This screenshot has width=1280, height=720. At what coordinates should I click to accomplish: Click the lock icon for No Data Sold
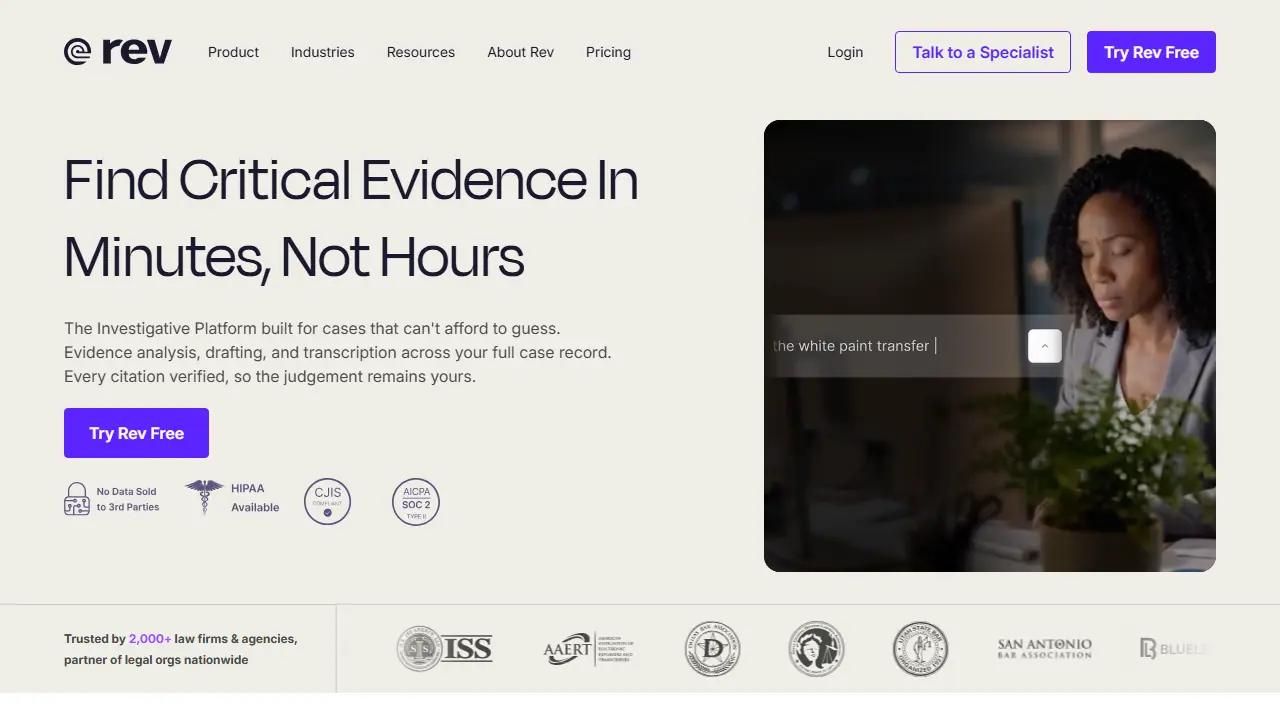point(77,499)
